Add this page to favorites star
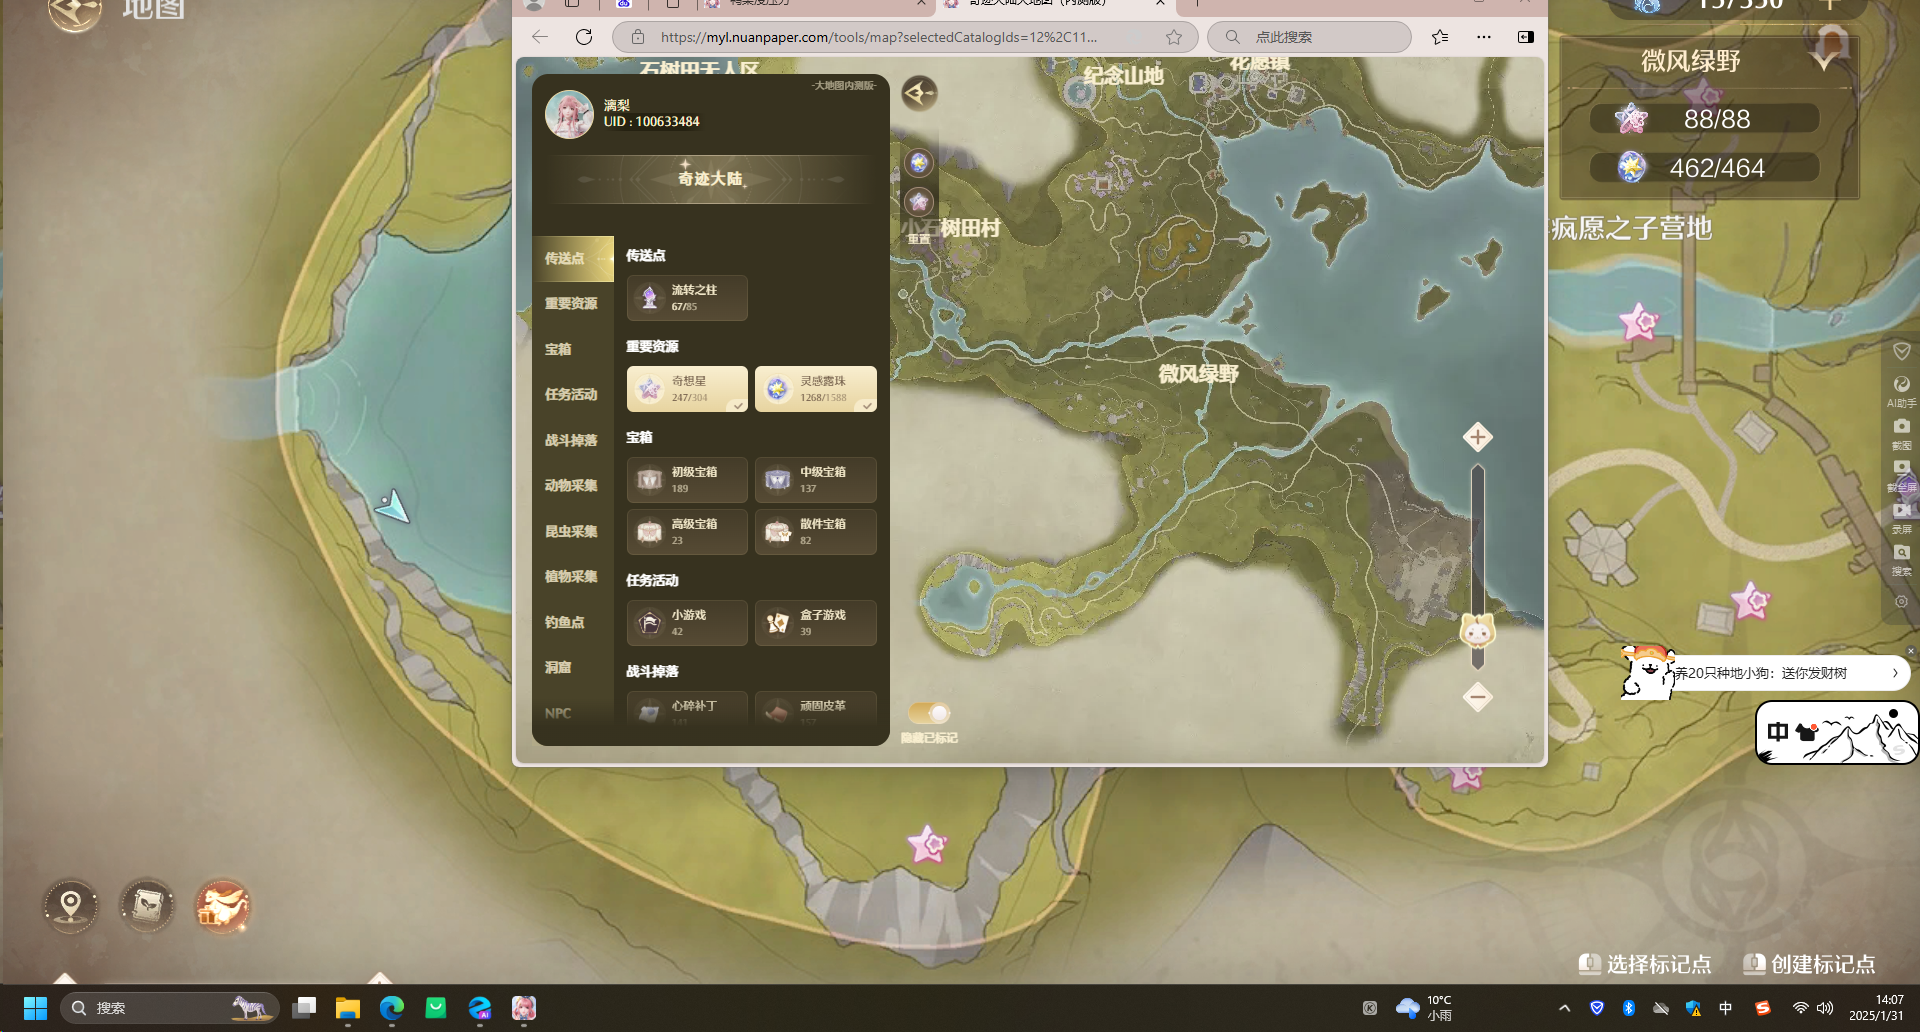 [1174, 37]
